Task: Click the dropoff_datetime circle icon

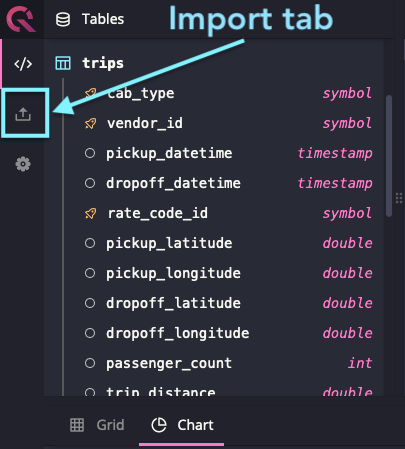Action: click(90, 183)
